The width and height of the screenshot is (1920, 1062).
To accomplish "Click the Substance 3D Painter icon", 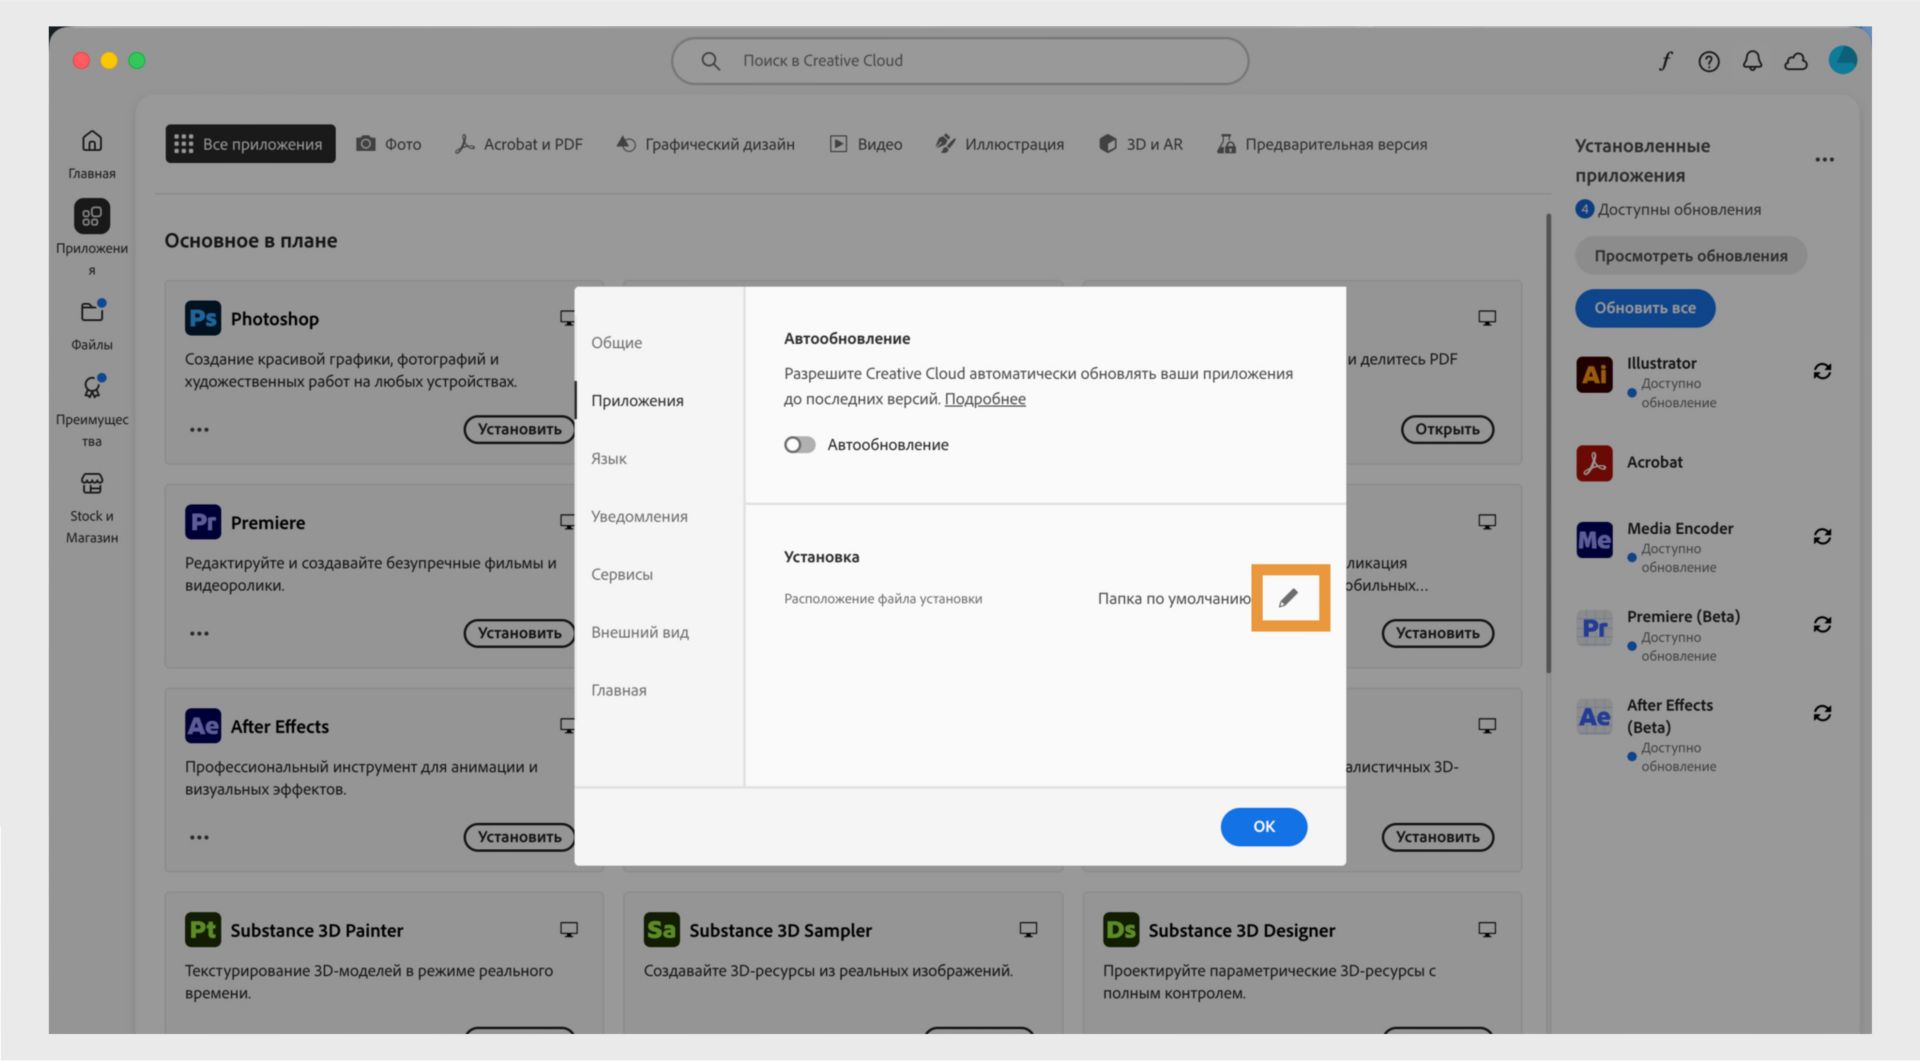I will (203, 930).
